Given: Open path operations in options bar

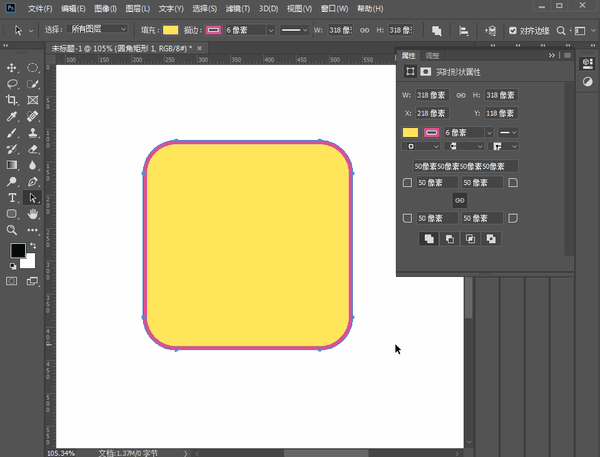Looking at the screenshot, I should [x=436, y=31].
